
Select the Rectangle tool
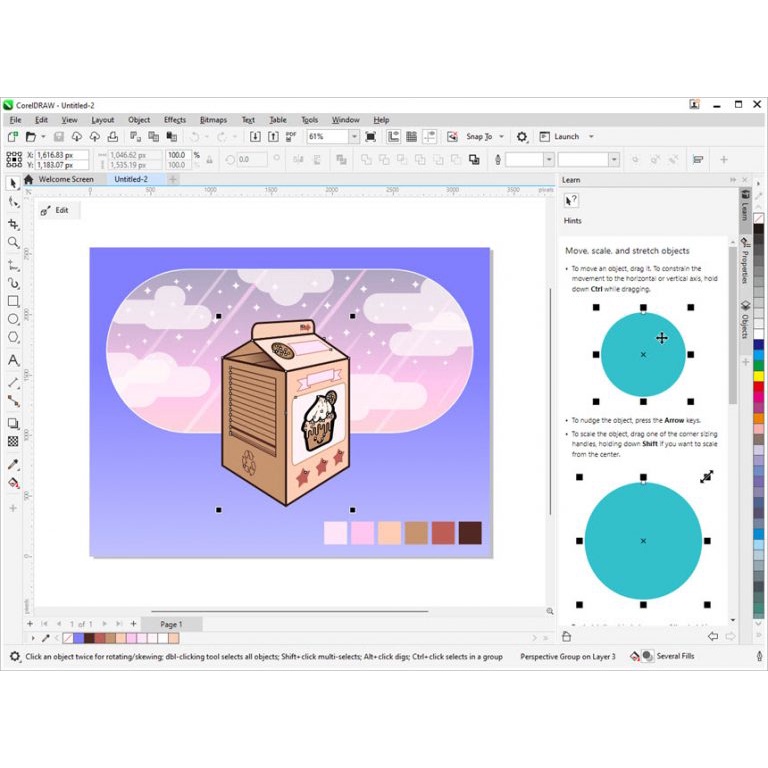pyautogui.click(x=13, y=301)
